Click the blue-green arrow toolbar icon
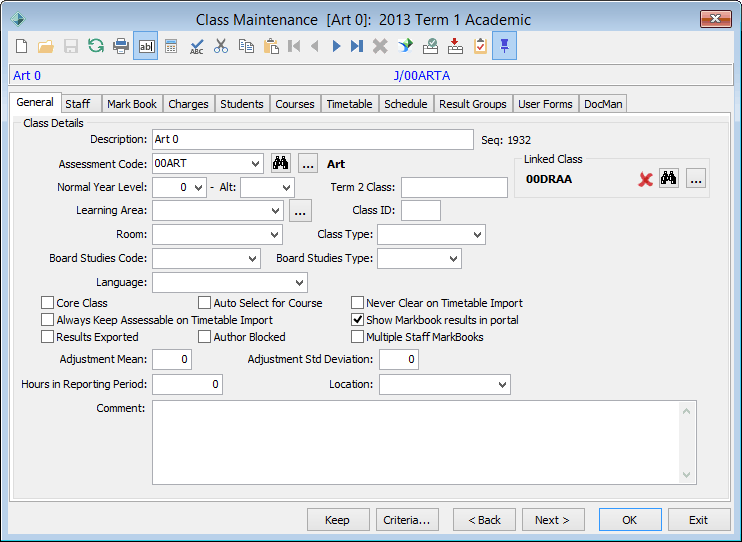Screen dimensions: 742x542 405,46
